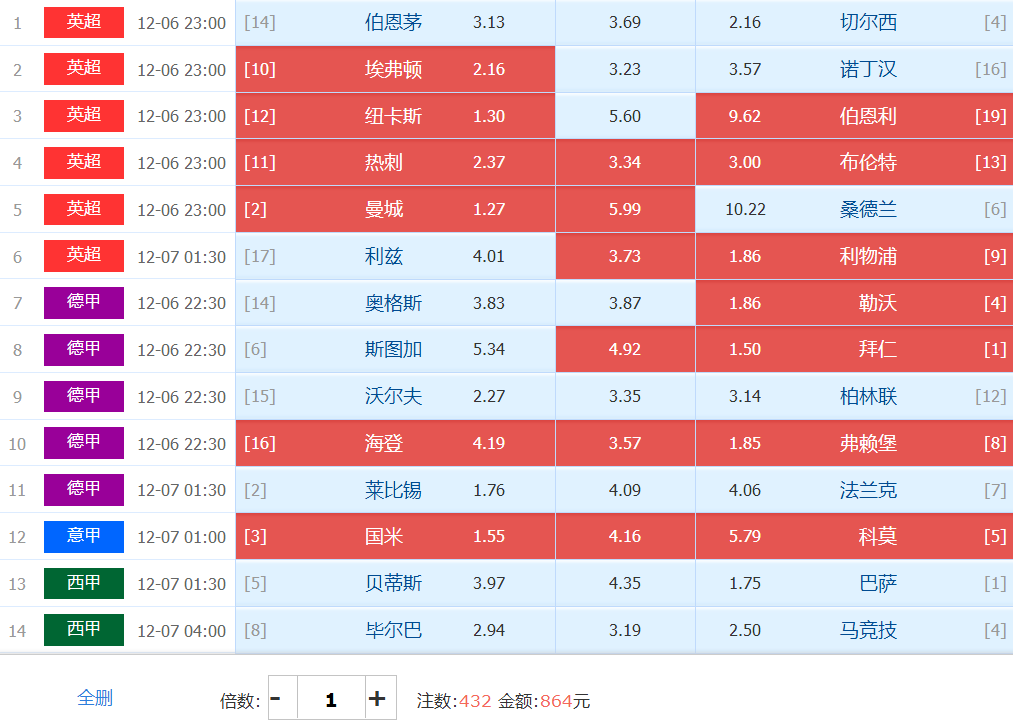
Task: Click the 西甲 tag on the 贝蒂斯 row
Action: tap(84, 583)
